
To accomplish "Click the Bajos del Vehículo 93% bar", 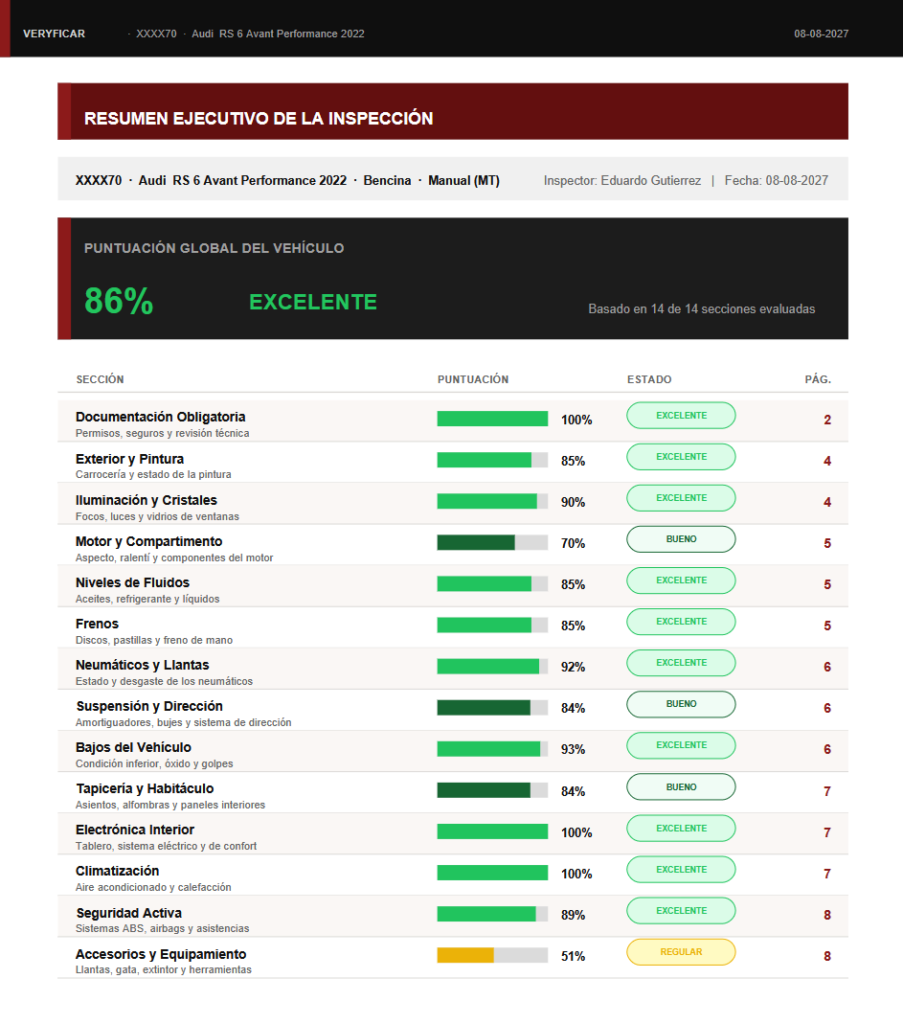I will 492,749.
